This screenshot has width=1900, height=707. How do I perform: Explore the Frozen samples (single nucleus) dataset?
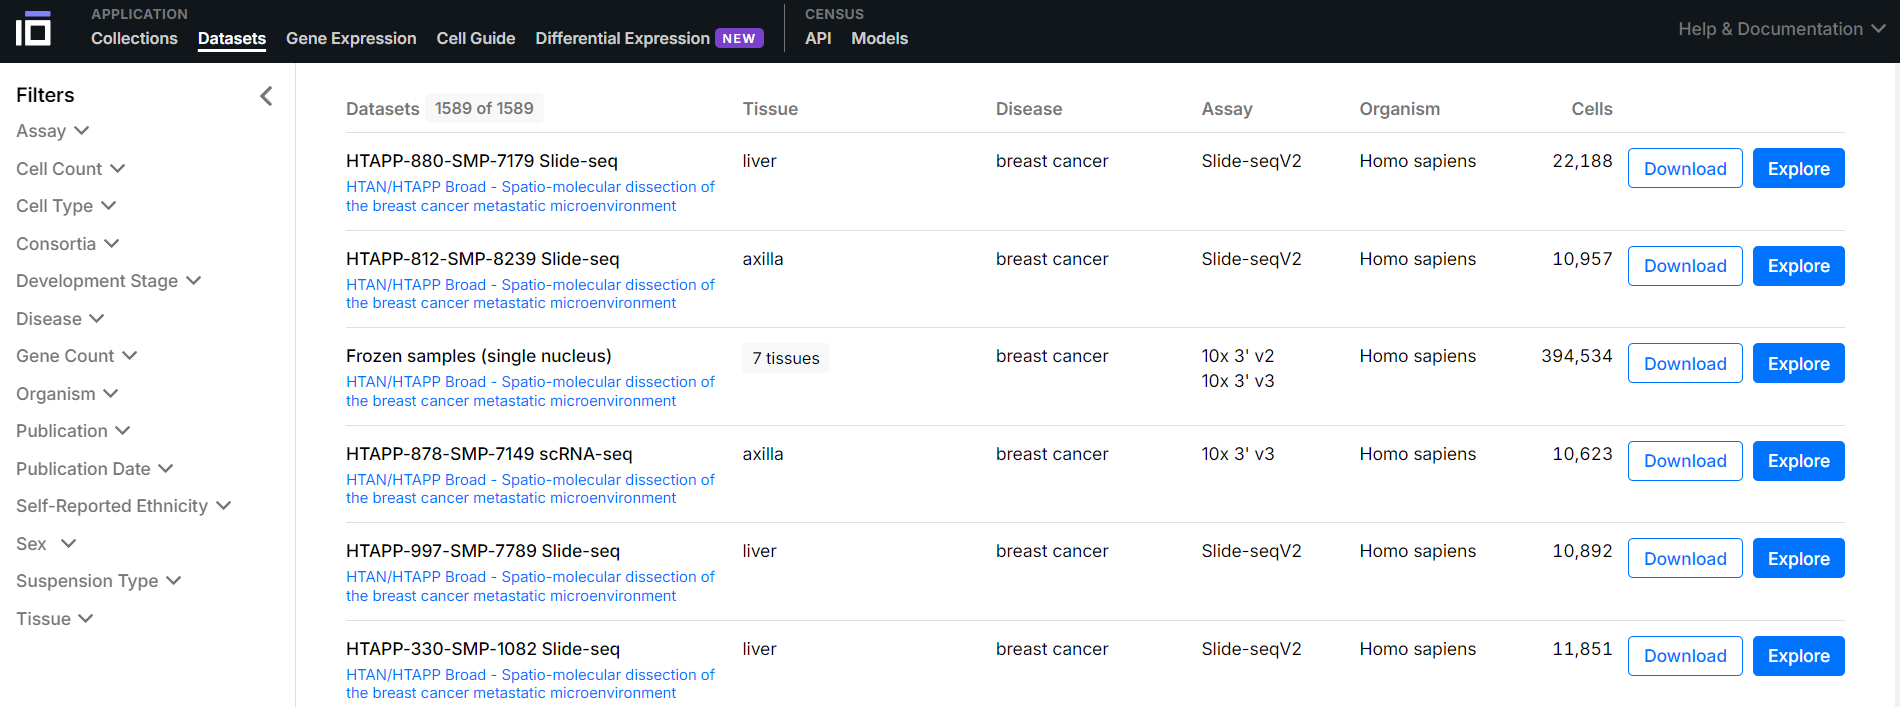point(1798,364)
